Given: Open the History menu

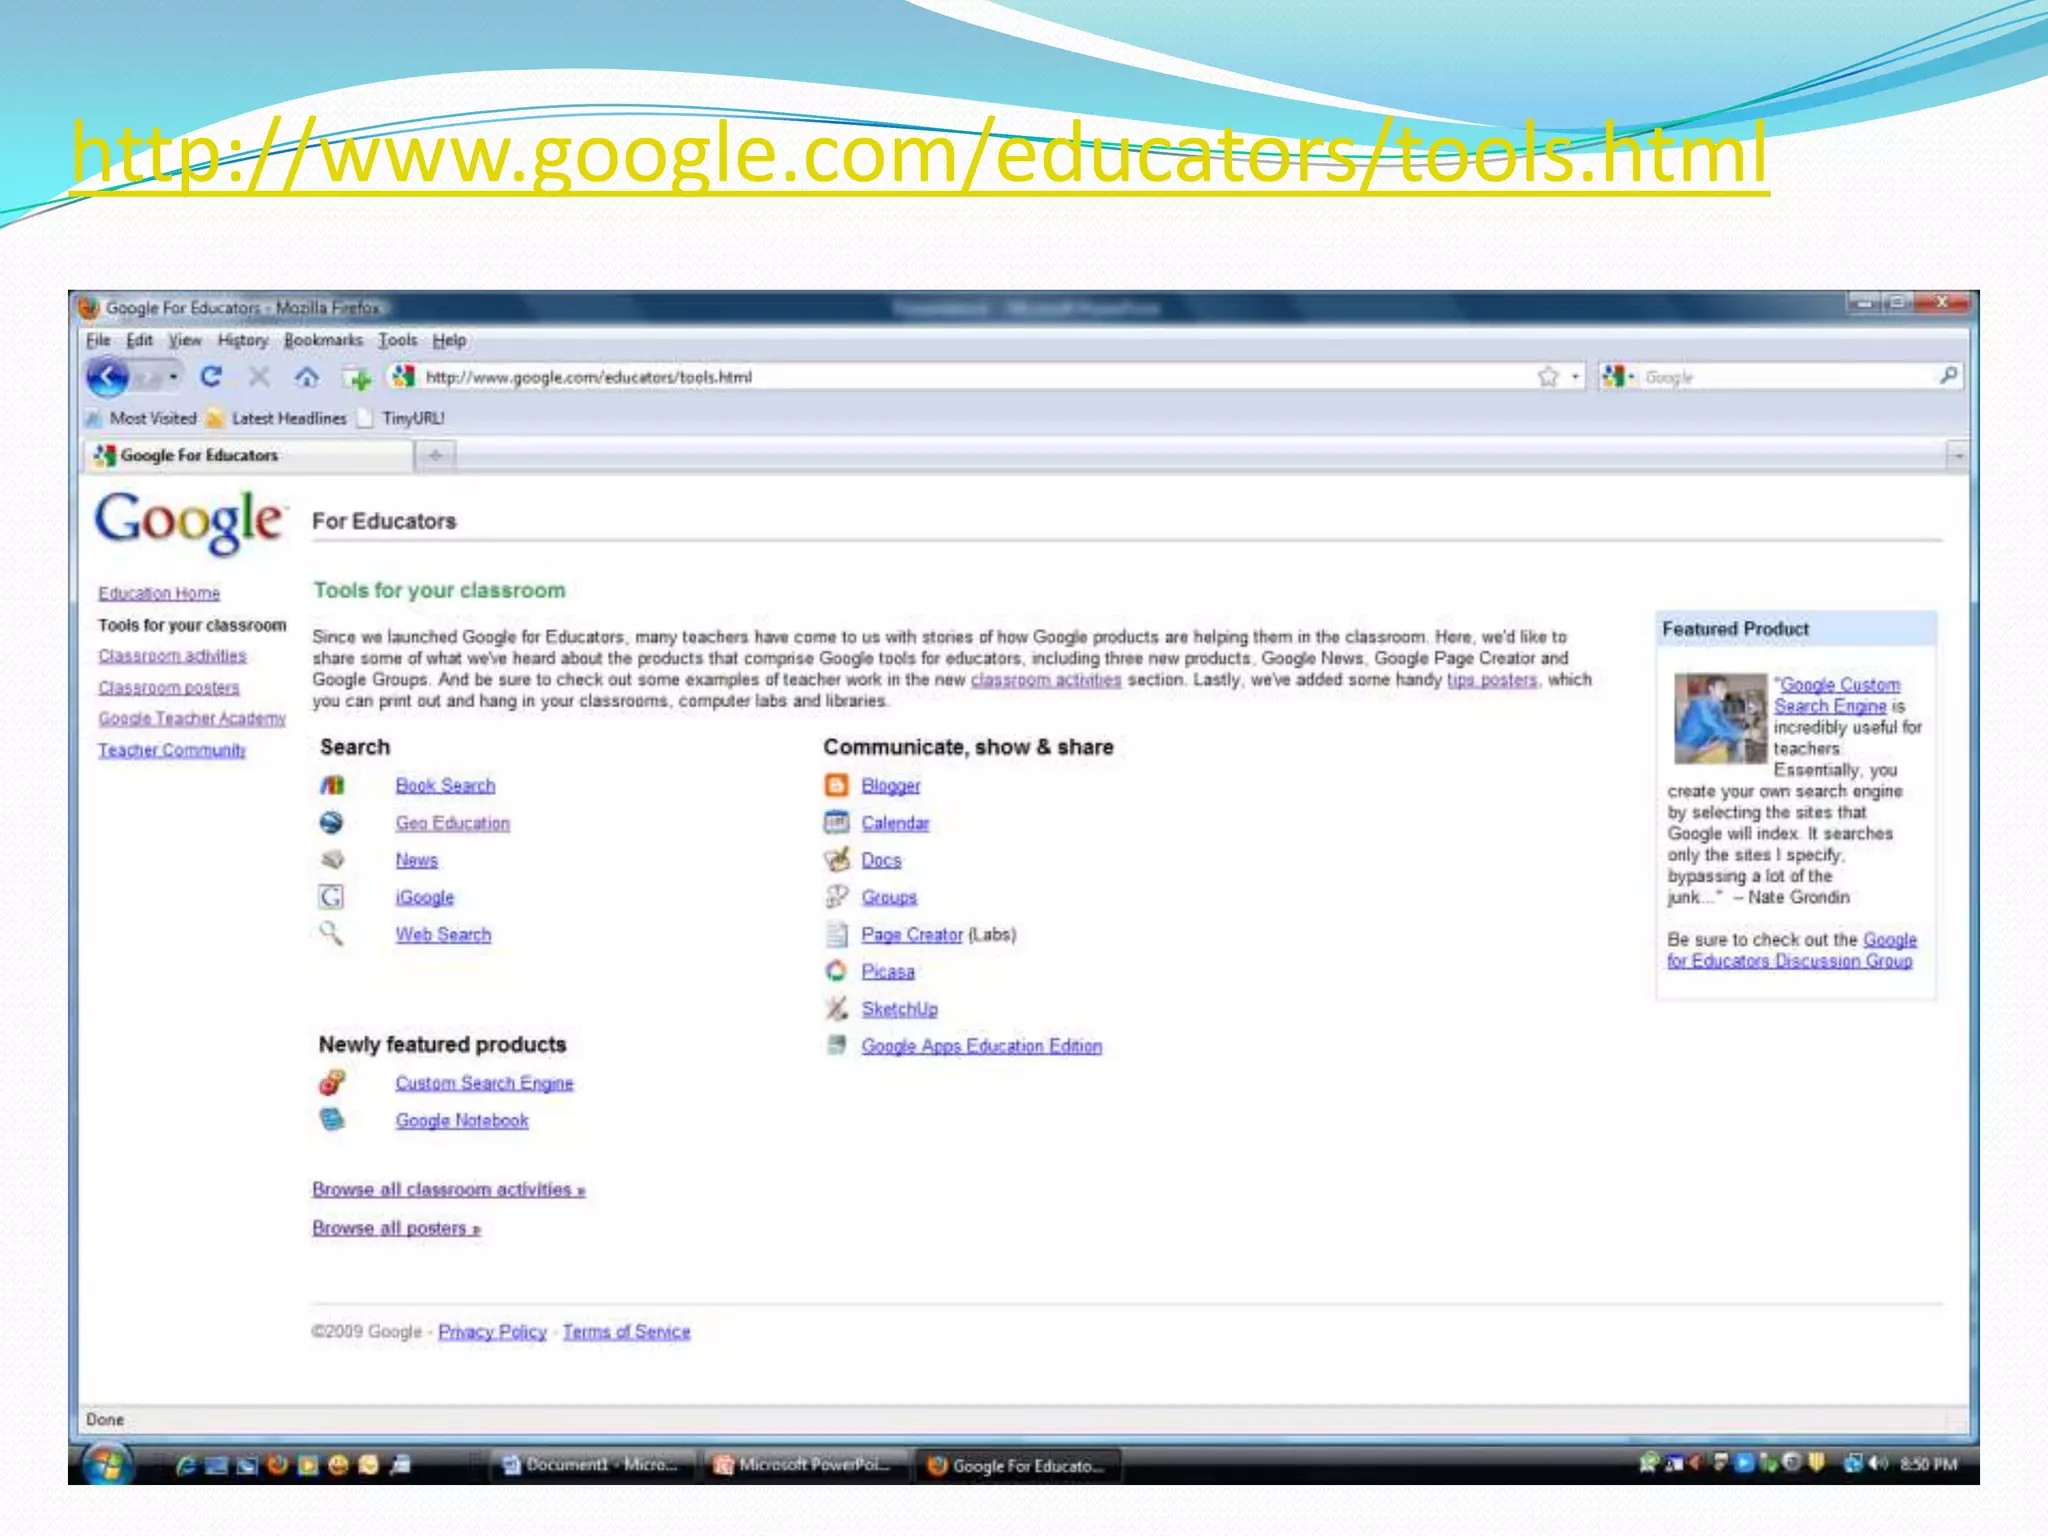Looking at the screenshot, I should 243,340.
